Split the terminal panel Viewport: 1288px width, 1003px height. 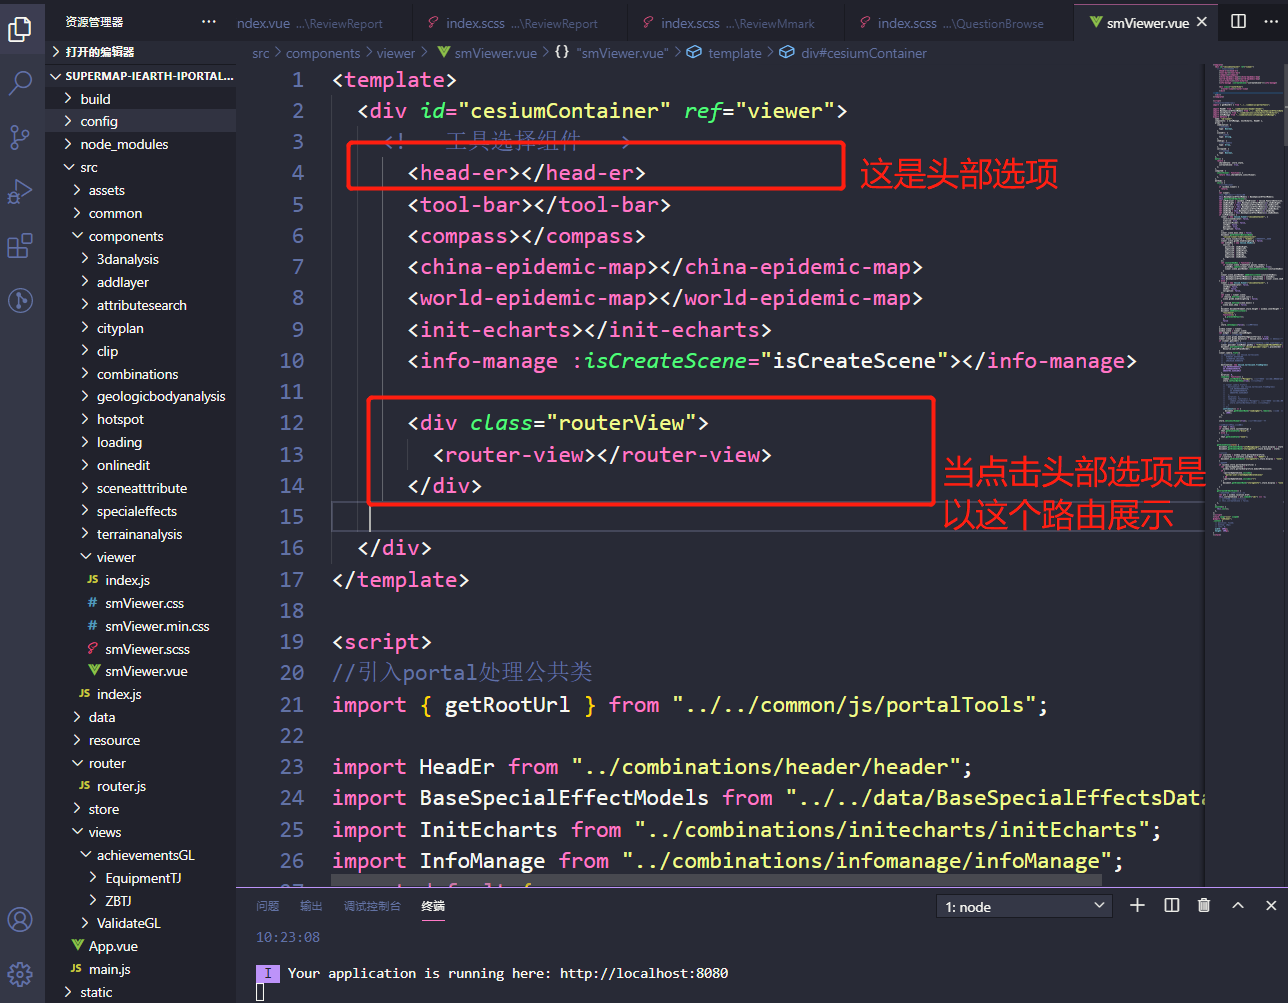(1171, 905)
